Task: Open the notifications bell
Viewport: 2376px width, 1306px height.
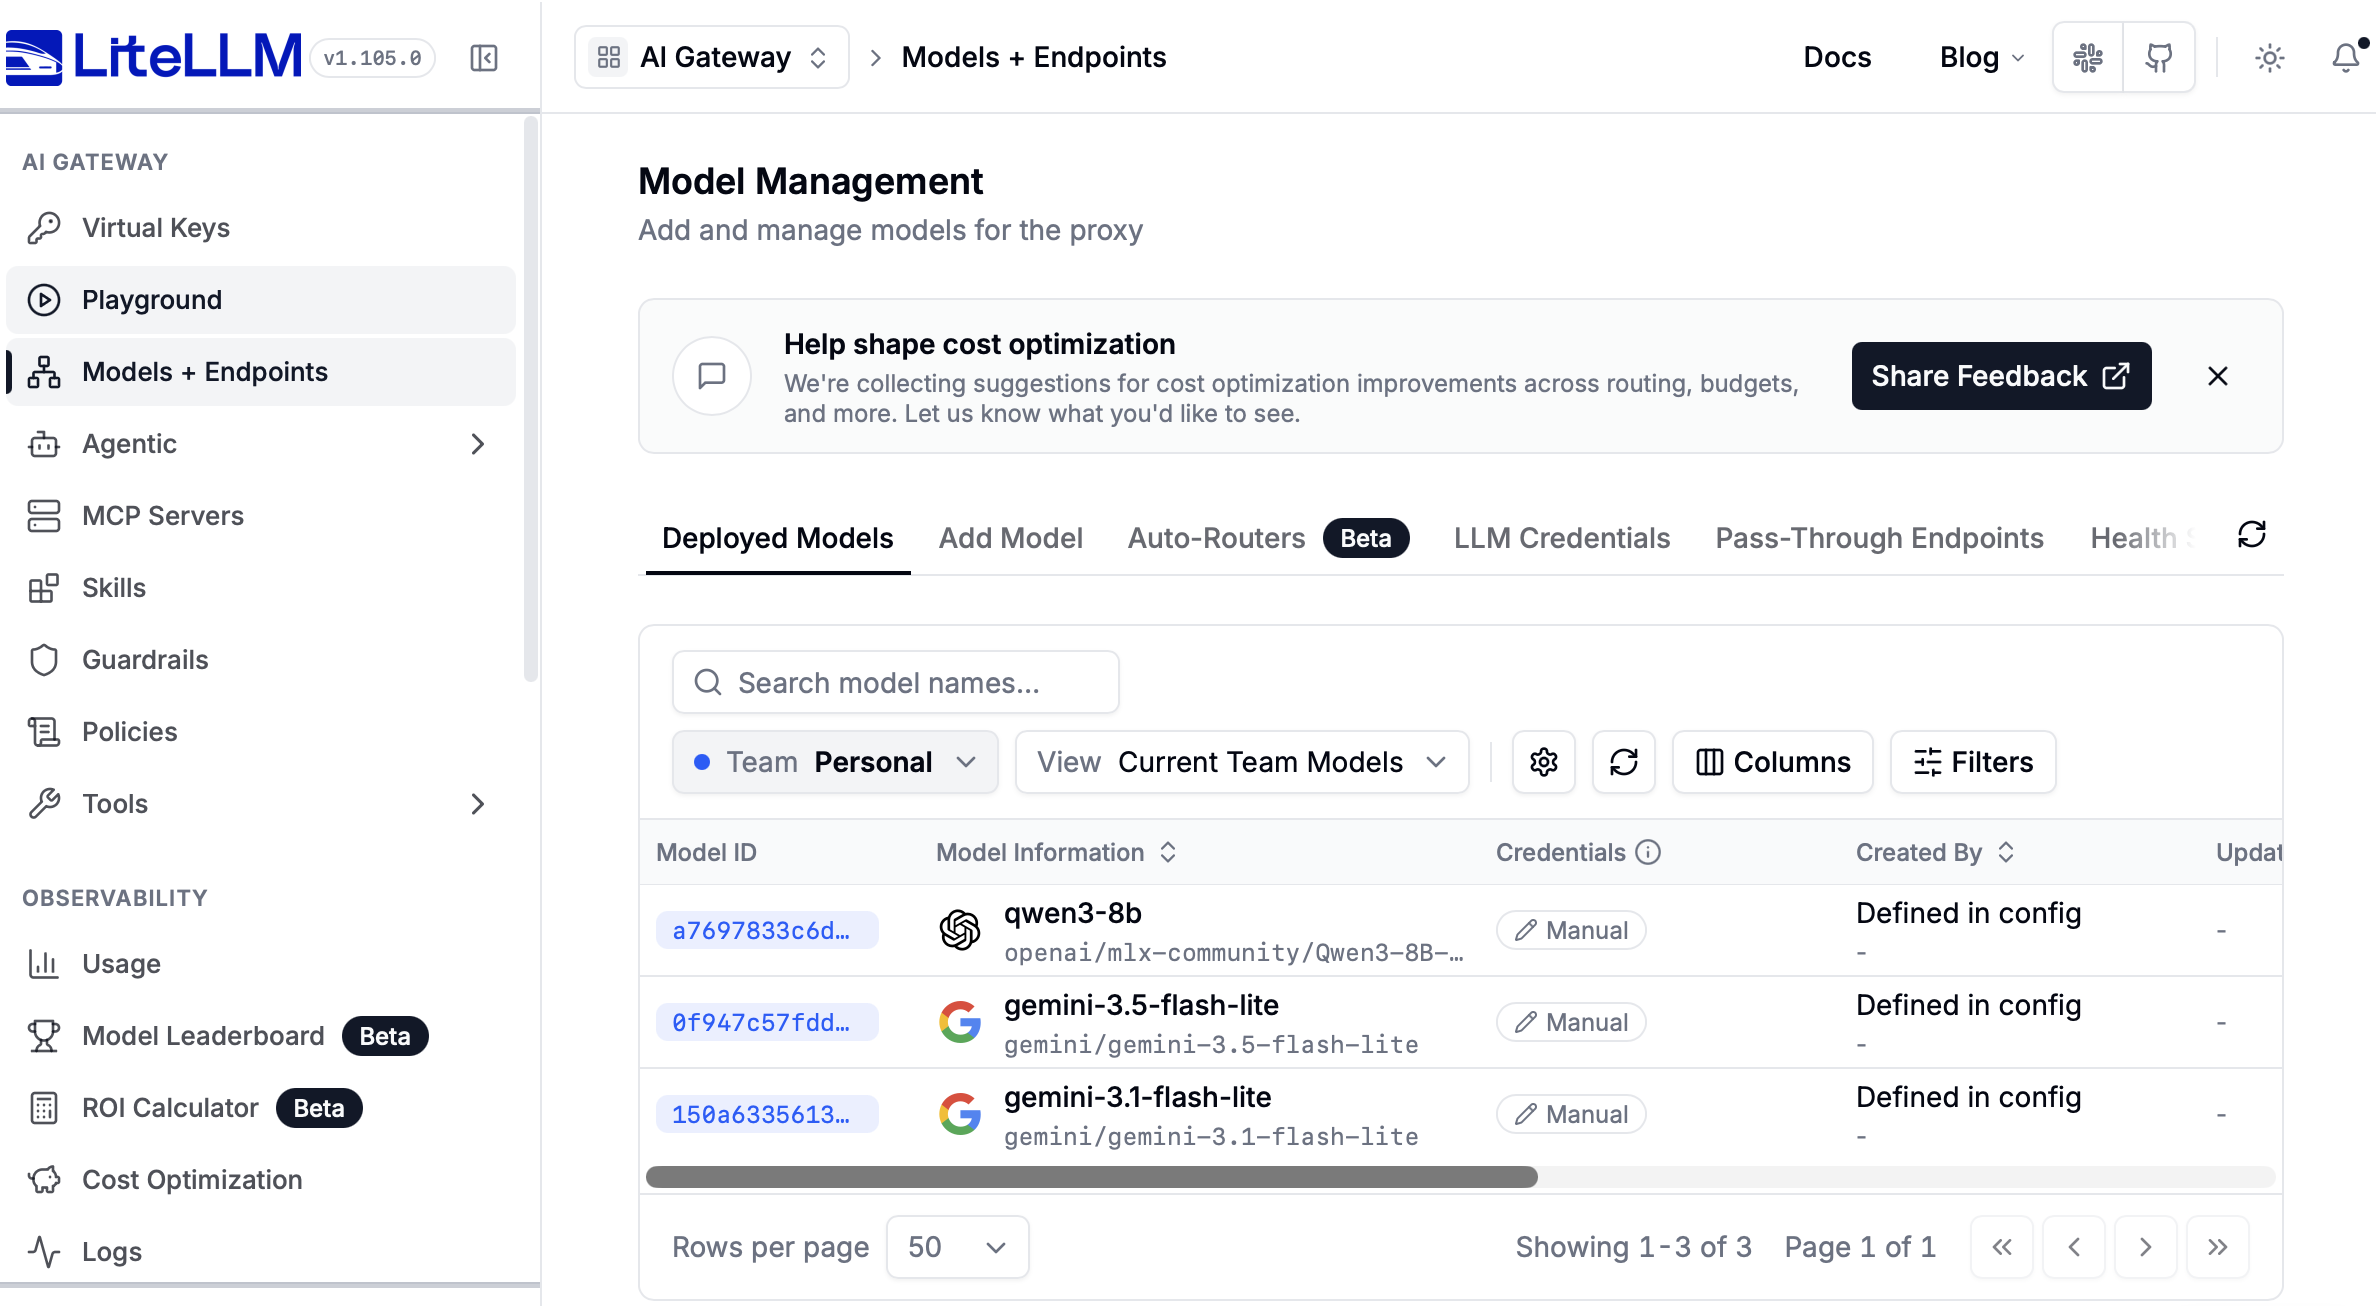Action: point(2346,58)
